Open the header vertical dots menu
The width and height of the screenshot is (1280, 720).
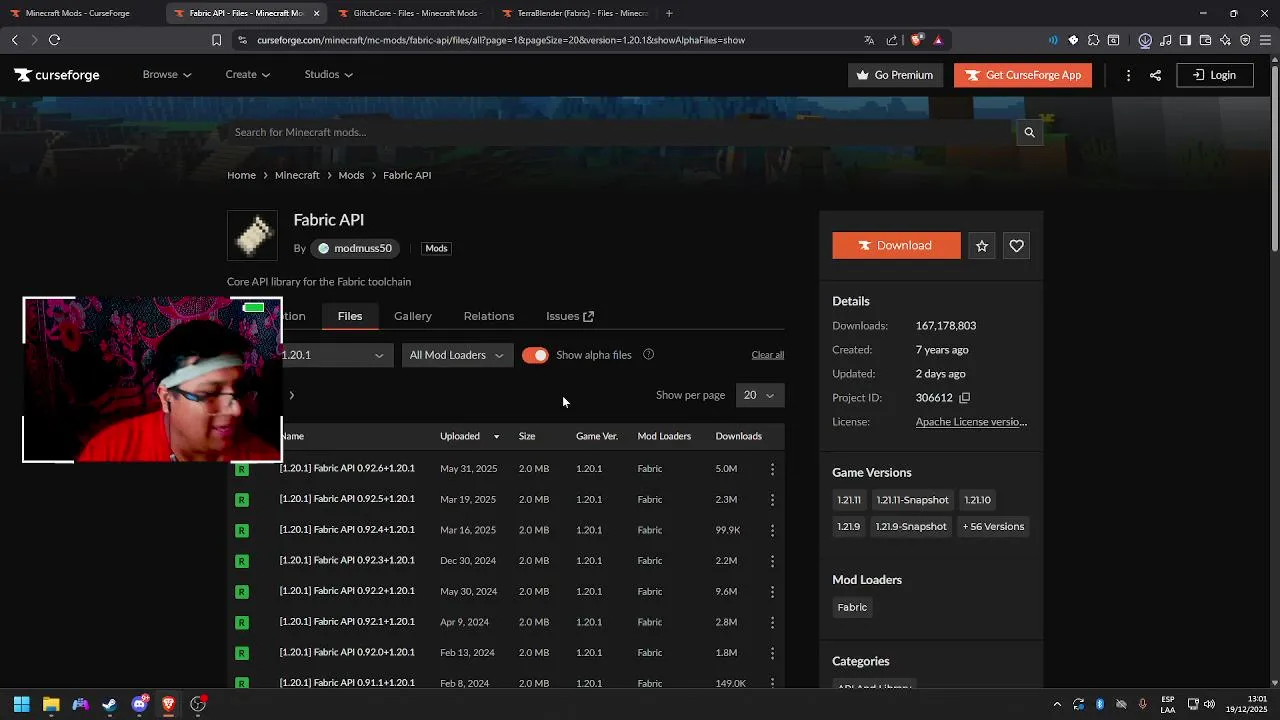[1128, 75]
